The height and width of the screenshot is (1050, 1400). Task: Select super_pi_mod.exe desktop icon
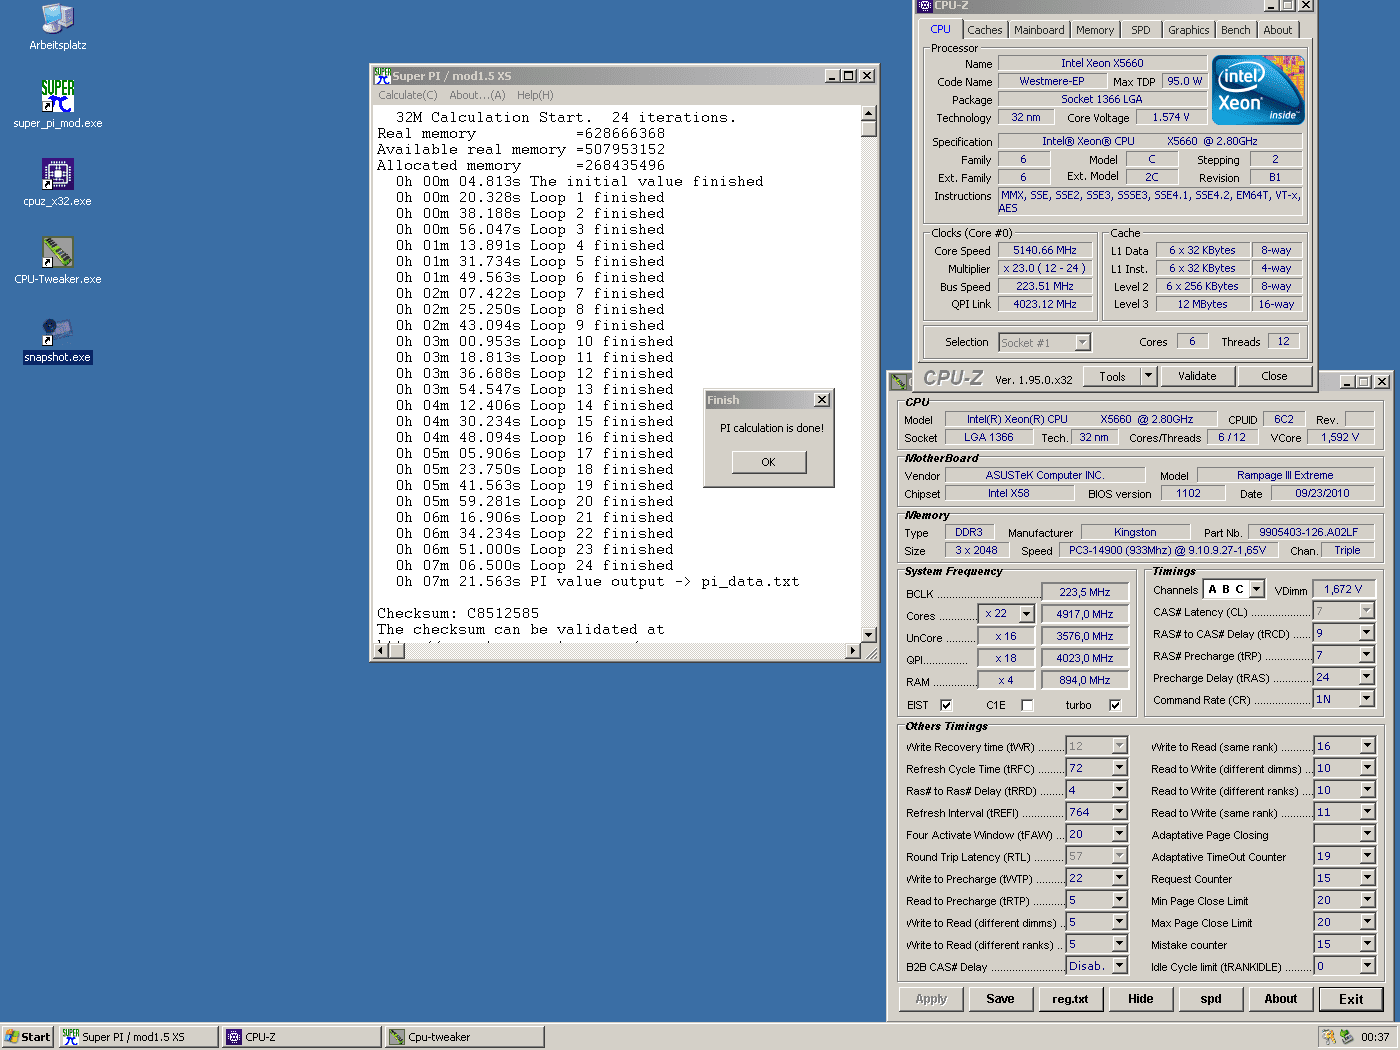57,104
